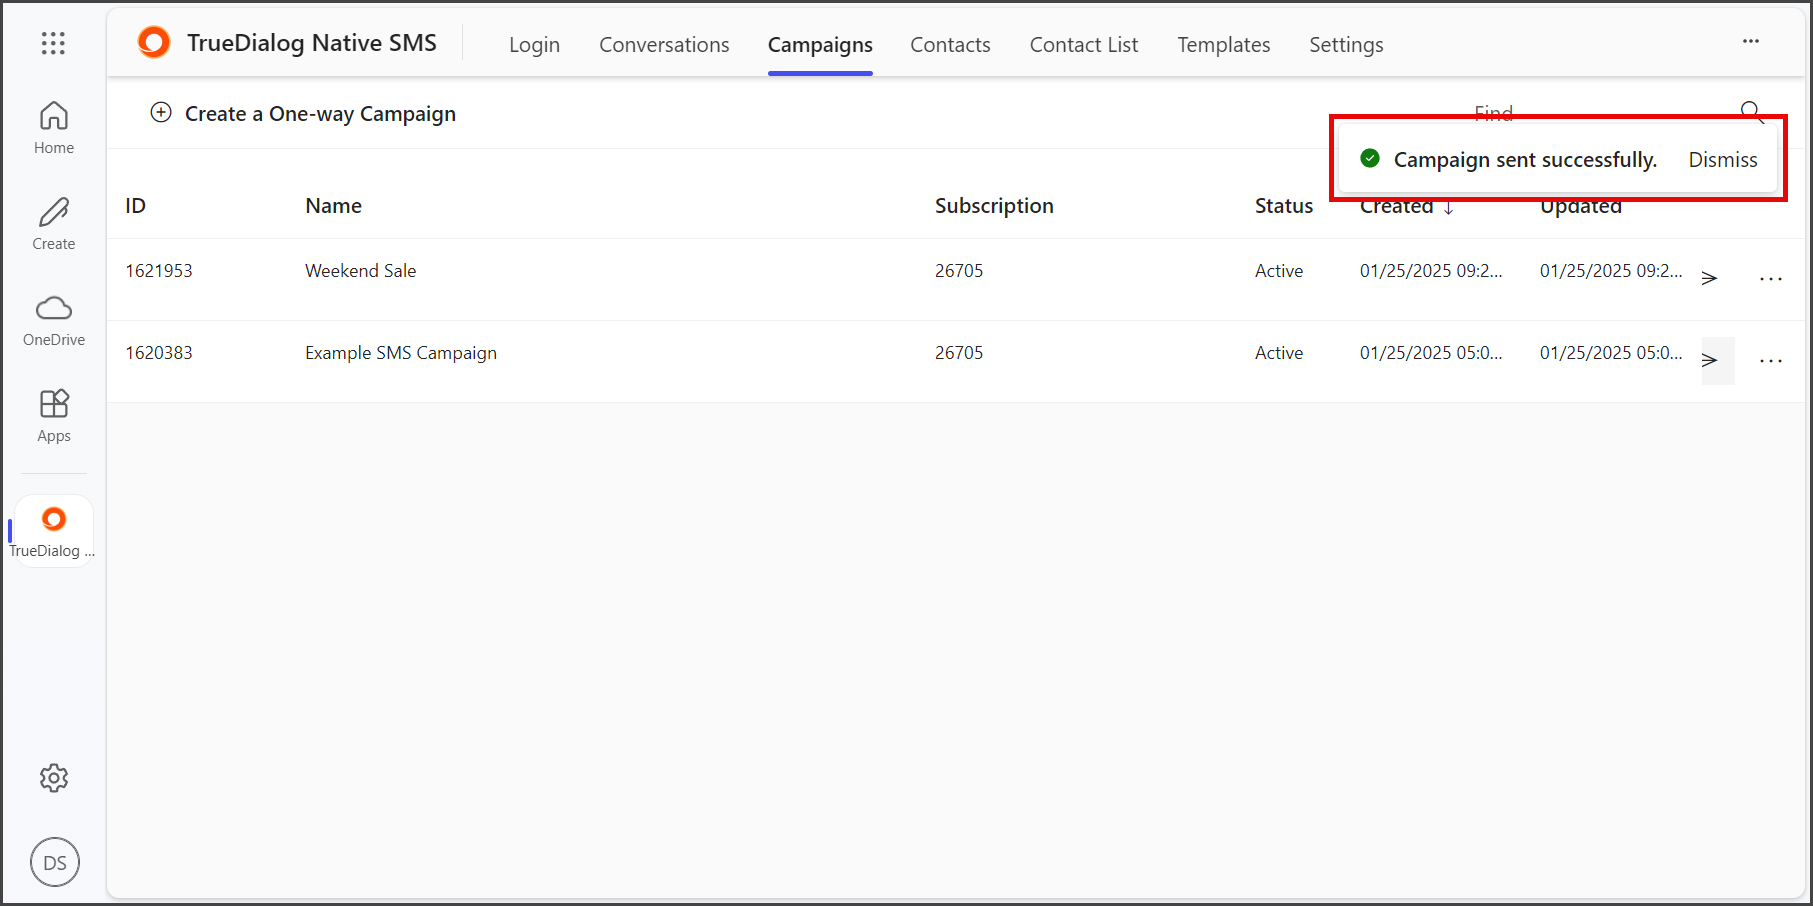This screenshot has width=1813, height=906.
Task: Open the settings gear in sidebar
Action: click(x=54, y=778)
